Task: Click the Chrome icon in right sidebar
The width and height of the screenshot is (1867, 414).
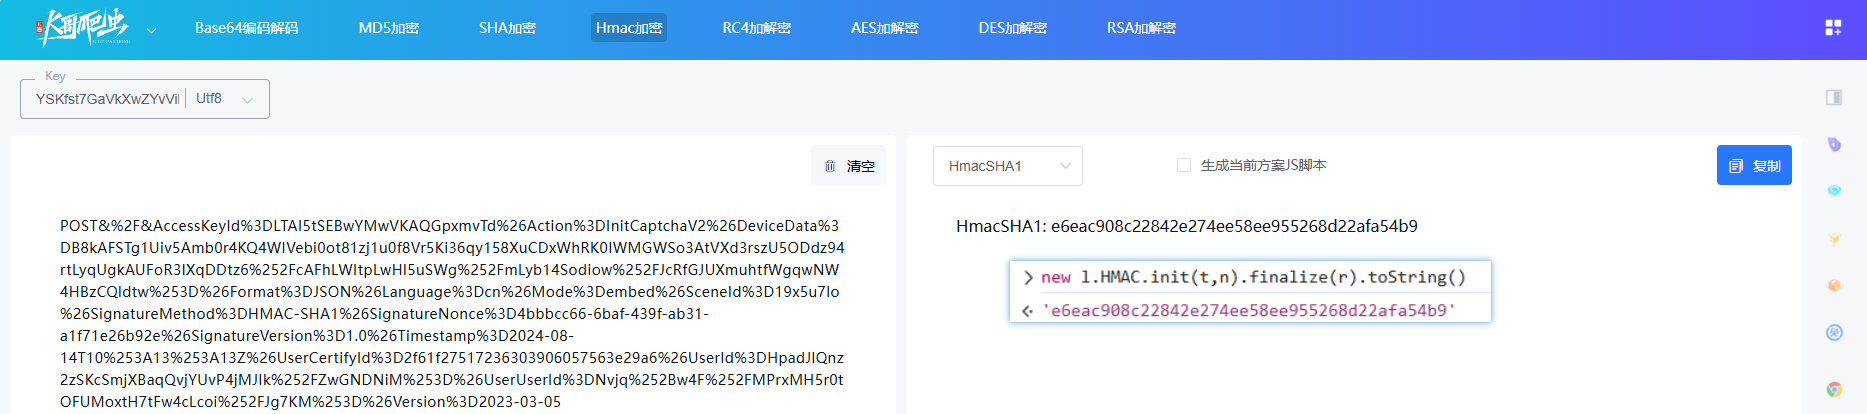Action: [1834, 389]
